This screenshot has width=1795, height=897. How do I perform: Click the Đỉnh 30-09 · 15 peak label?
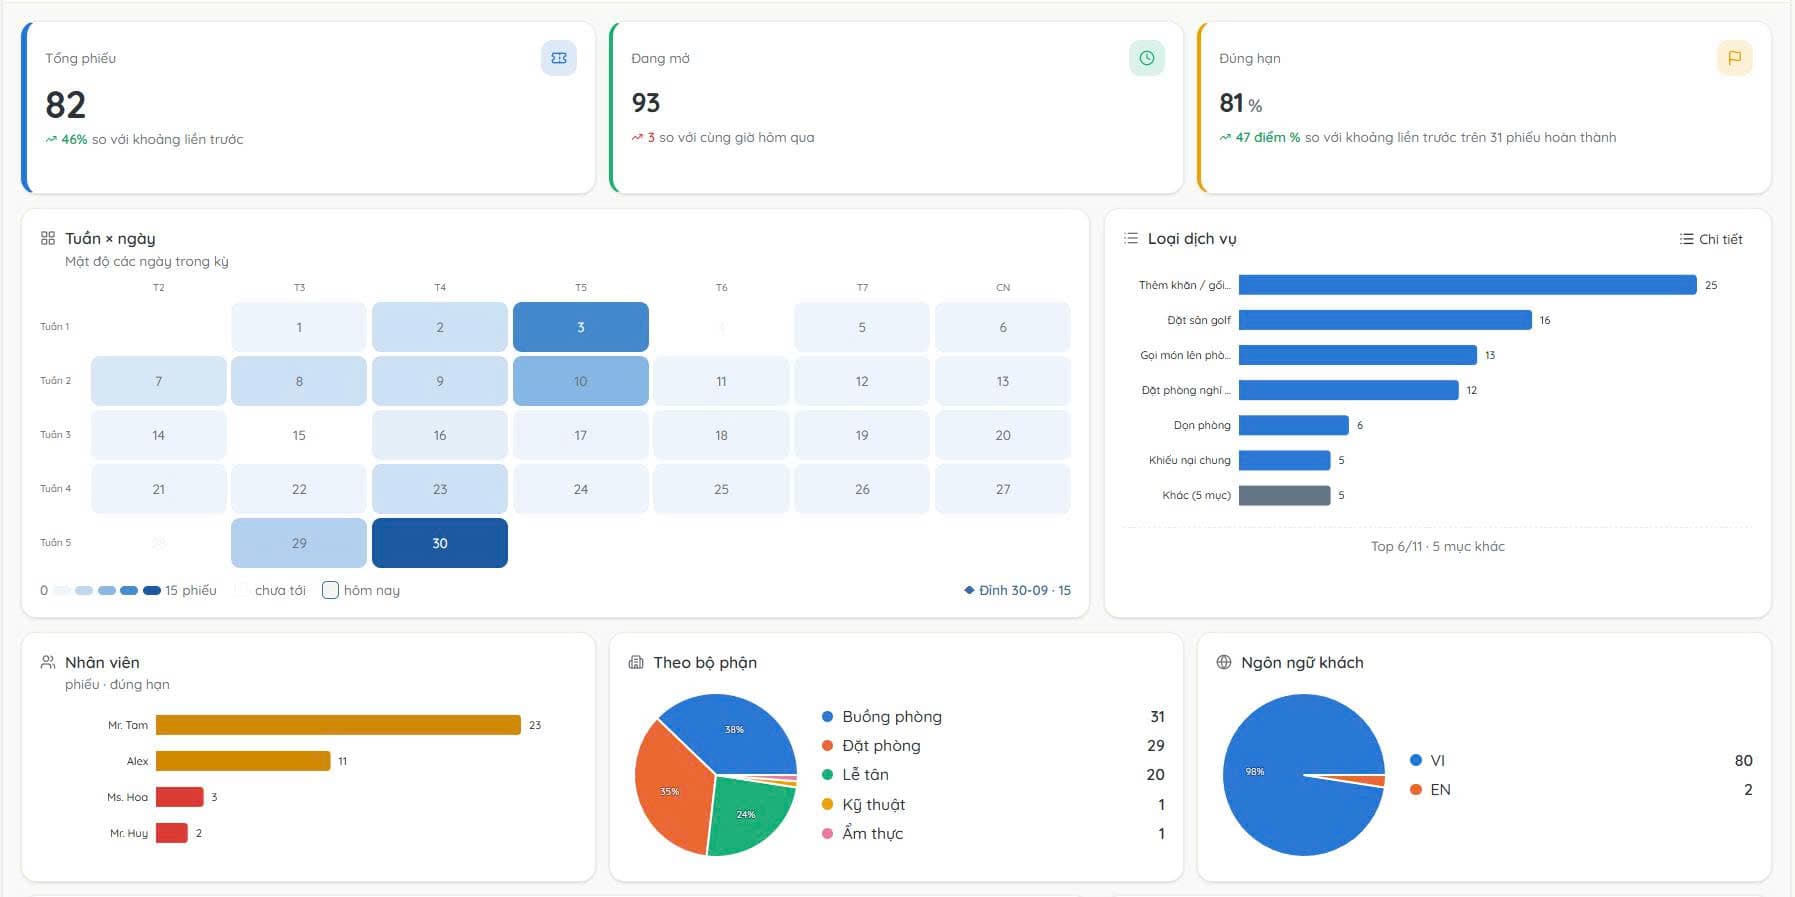tap(1017, 590)
